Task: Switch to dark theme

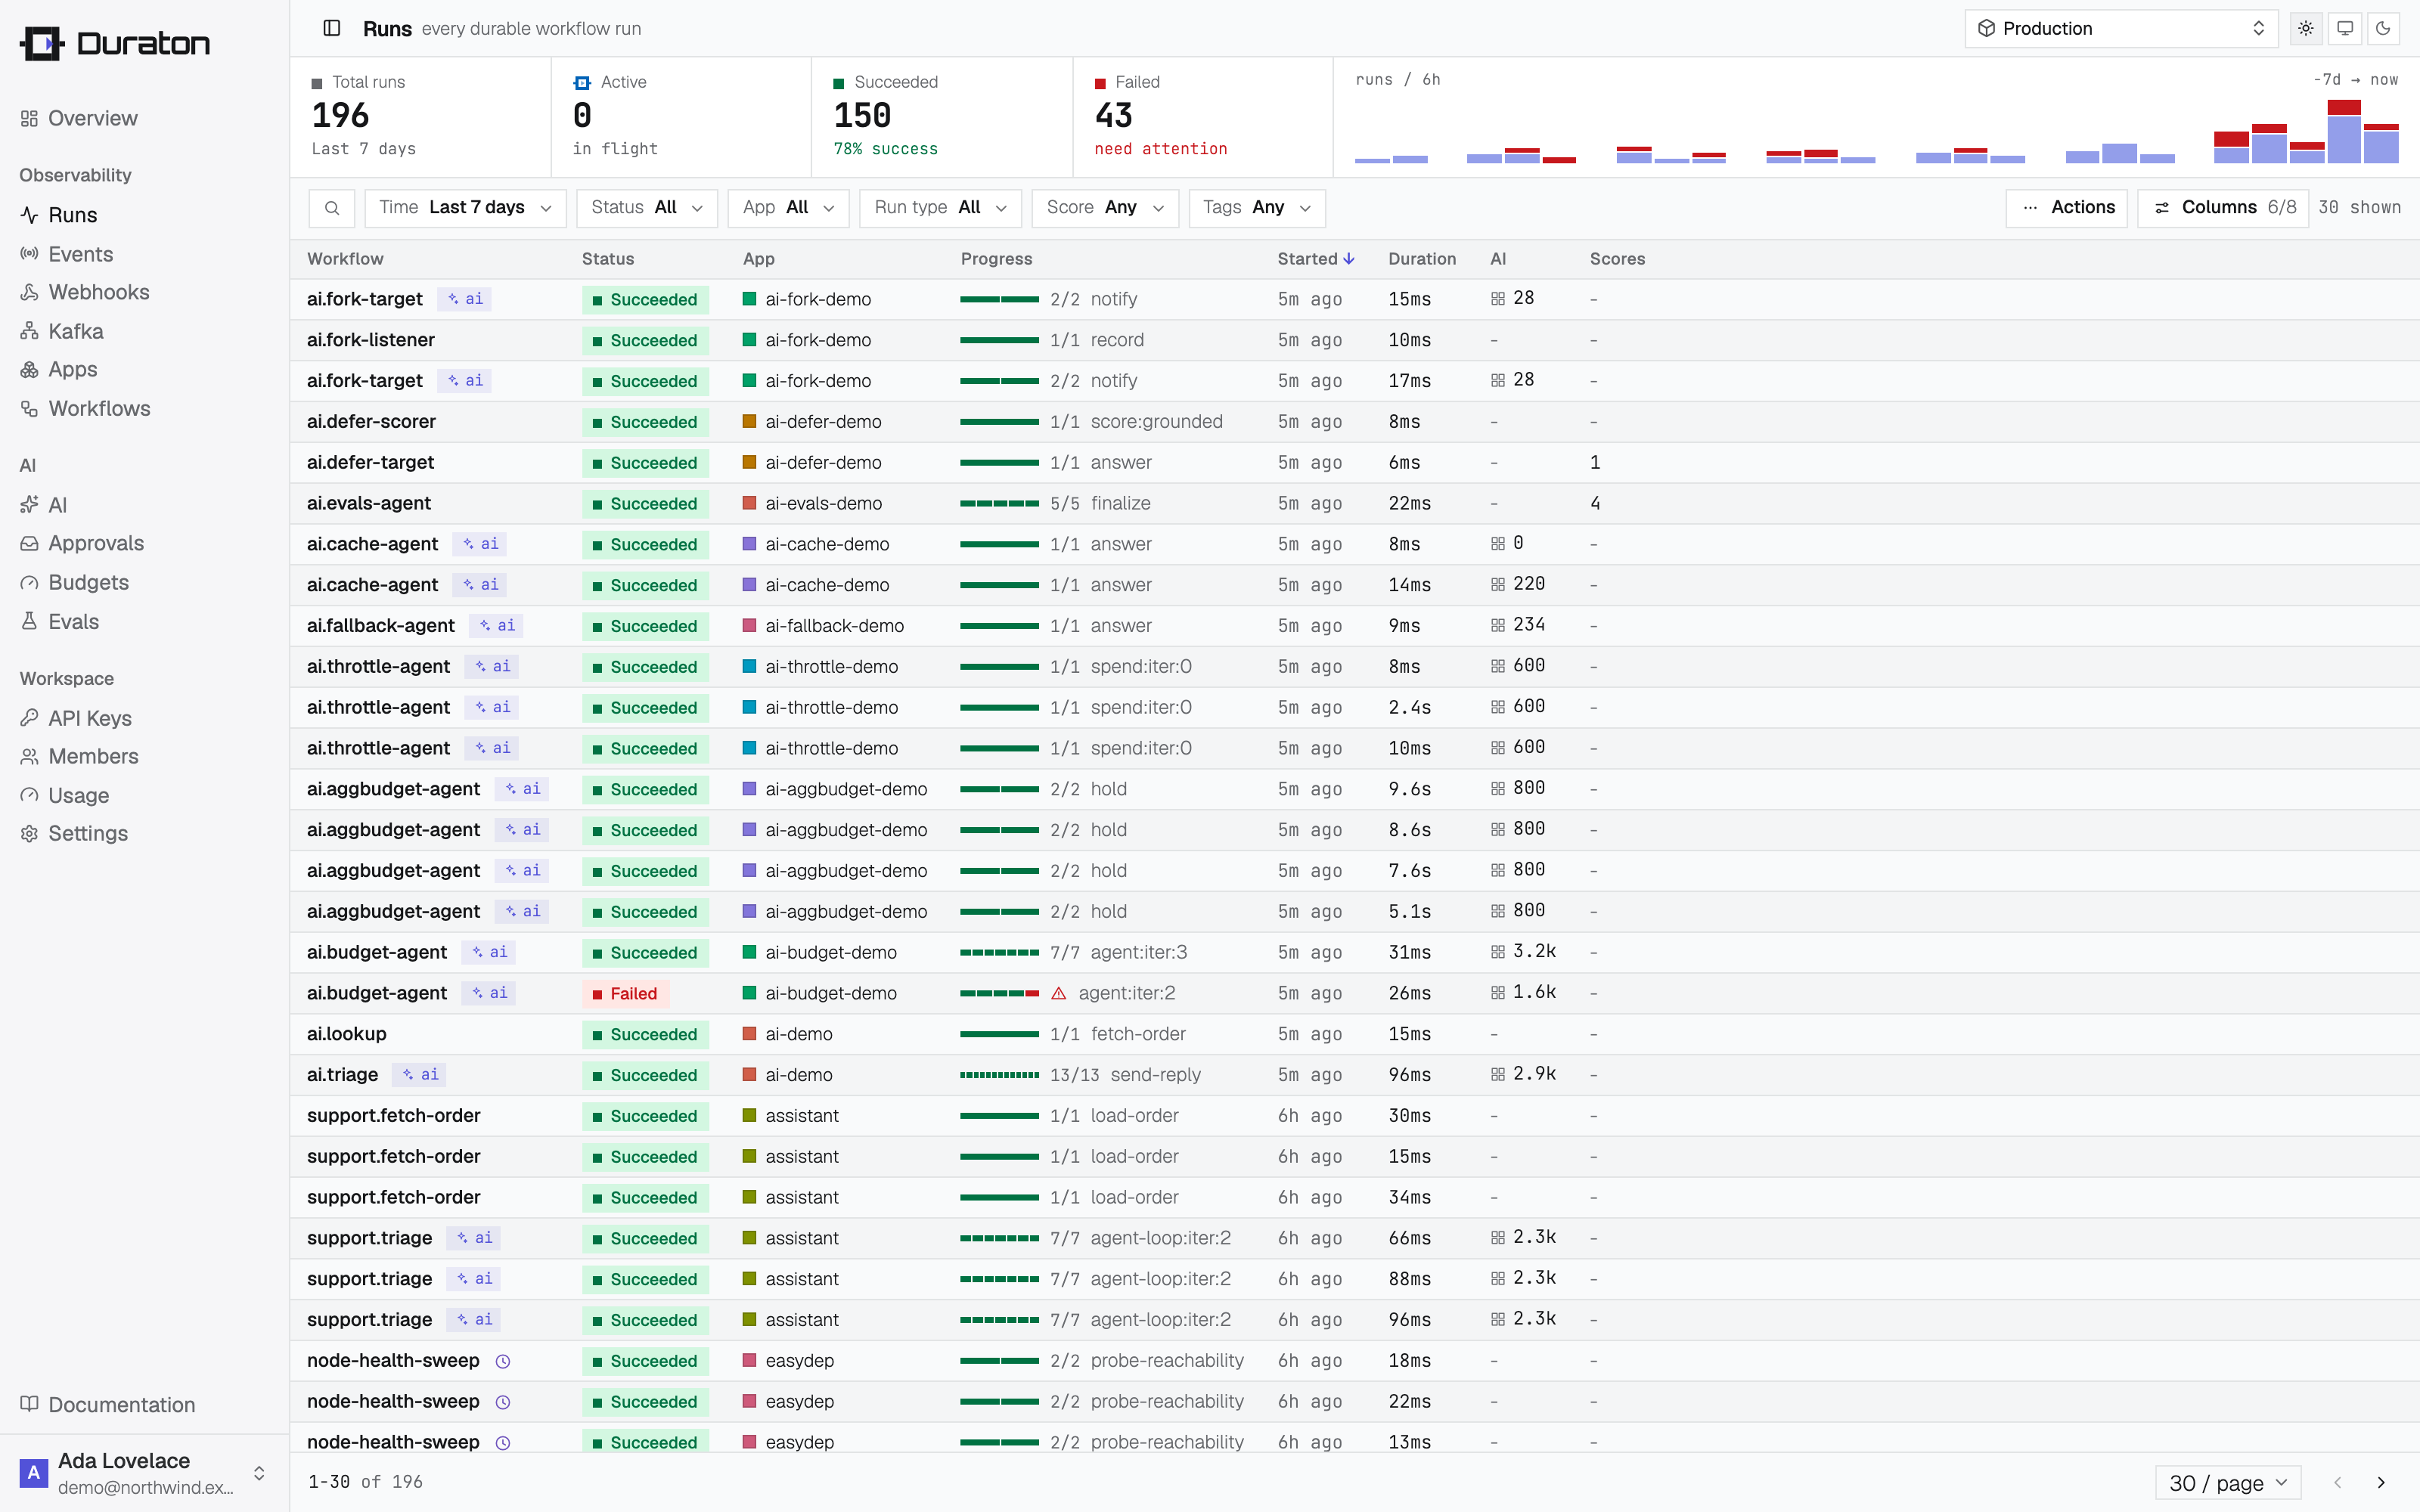Action: point(2383,28)
